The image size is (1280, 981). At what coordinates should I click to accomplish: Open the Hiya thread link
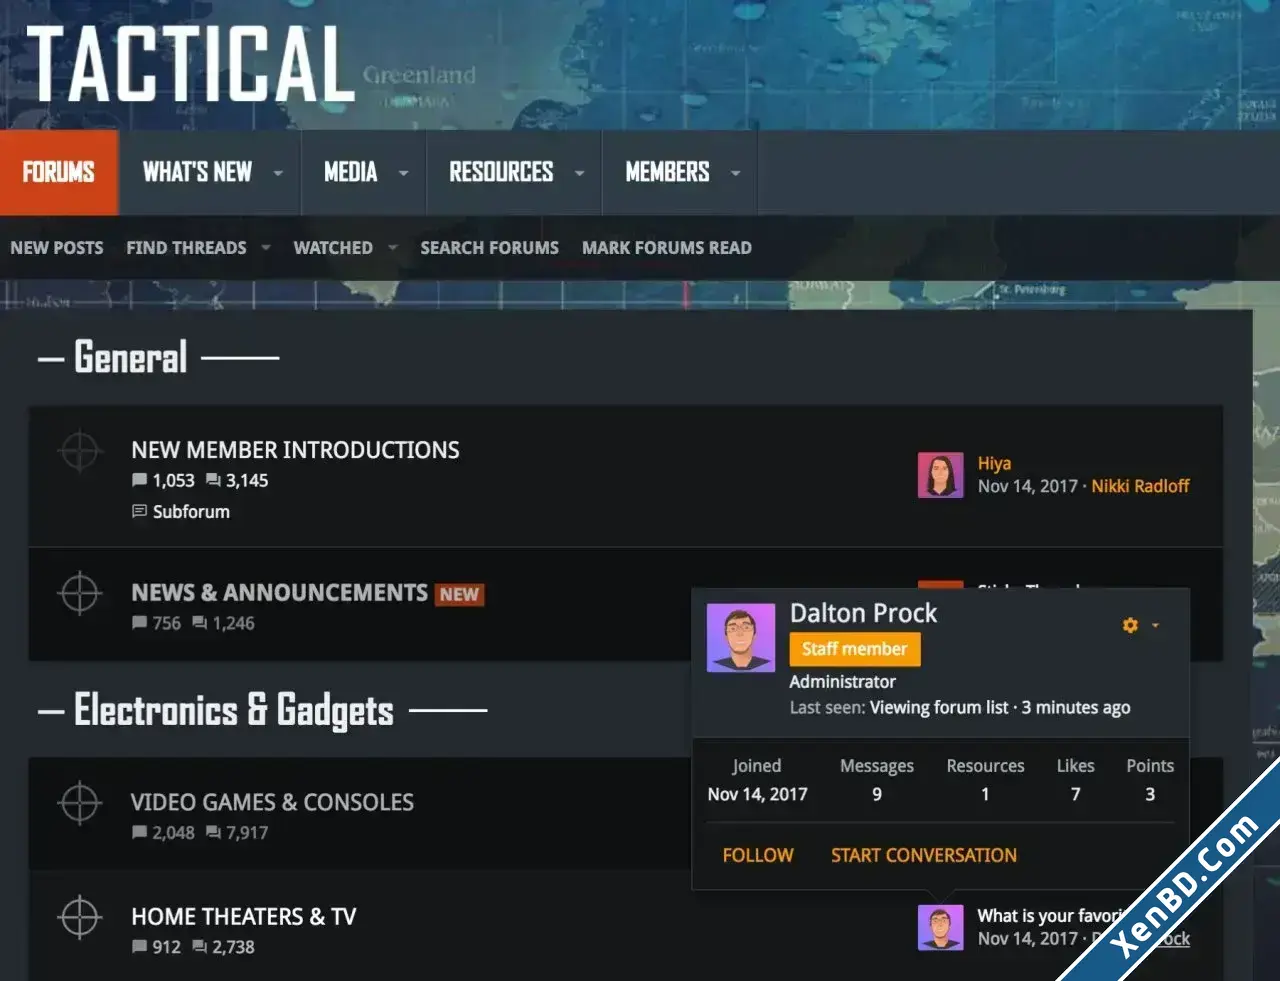tap(994, 463)
